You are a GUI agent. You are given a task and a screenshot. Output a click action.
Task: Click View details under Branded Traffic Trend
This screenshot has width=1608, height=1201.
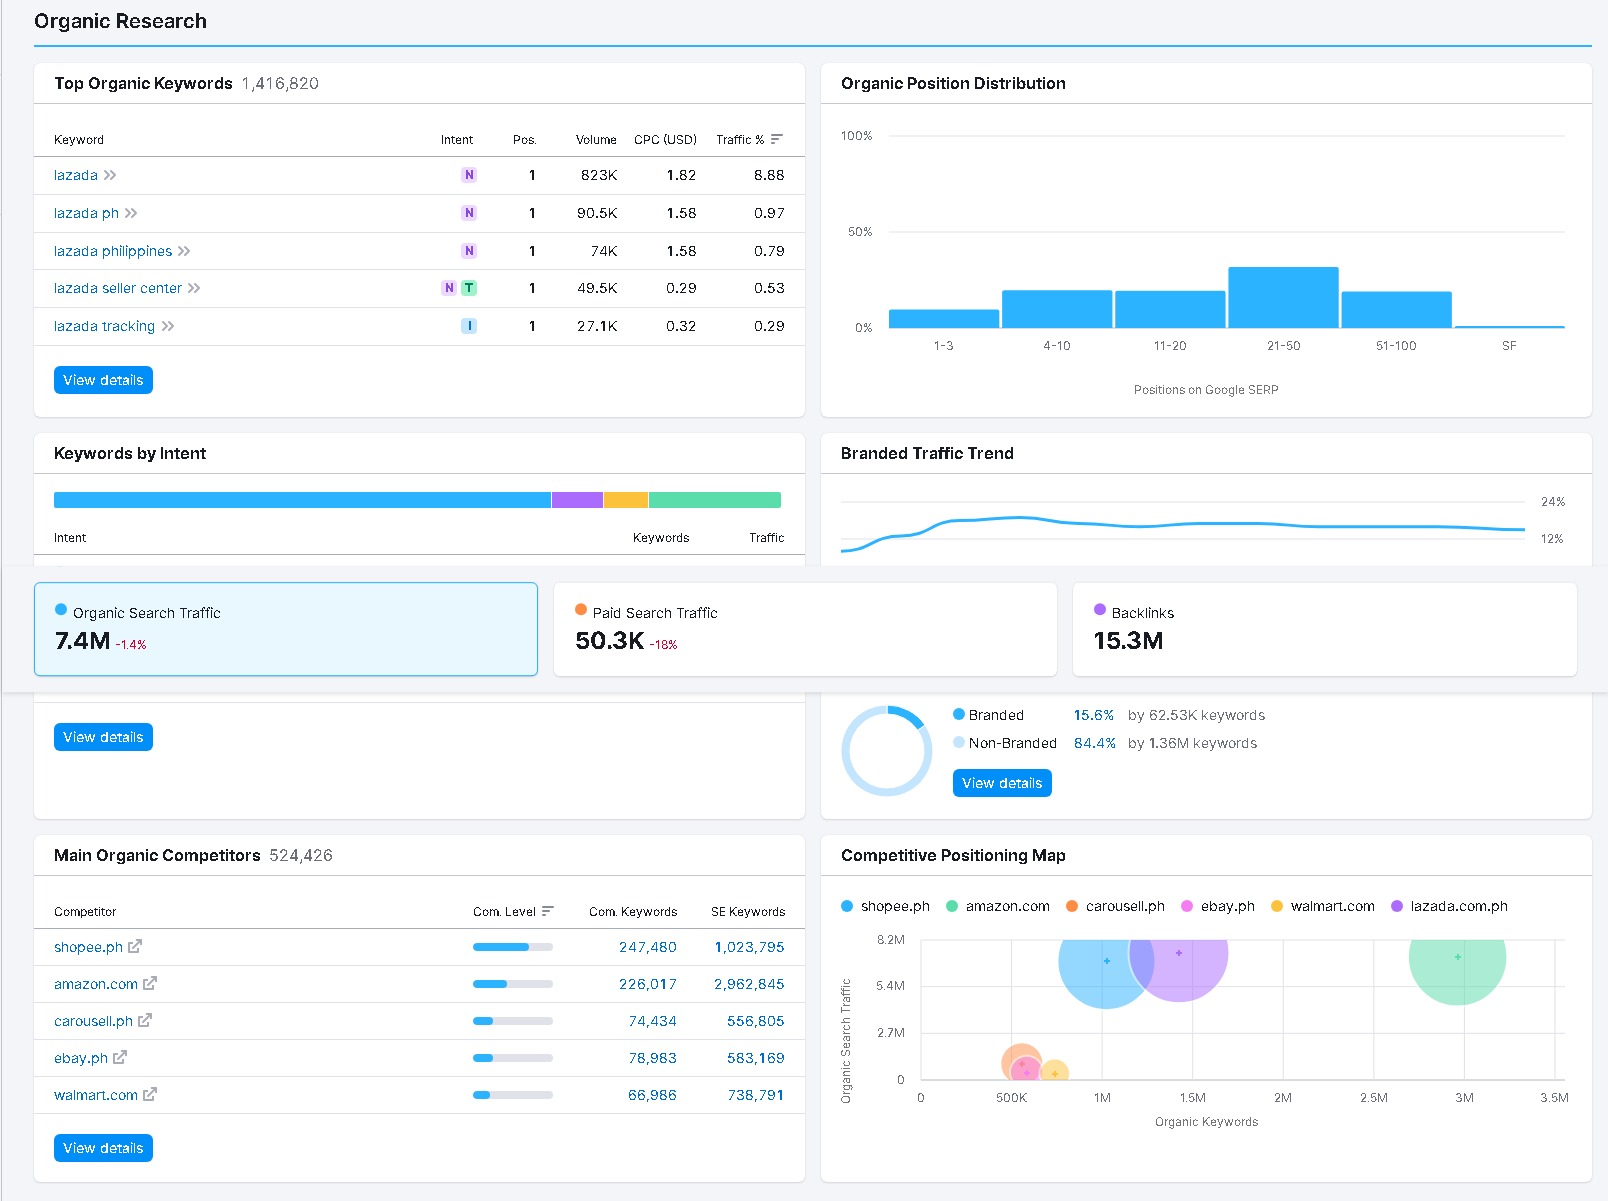point(1002,783)
